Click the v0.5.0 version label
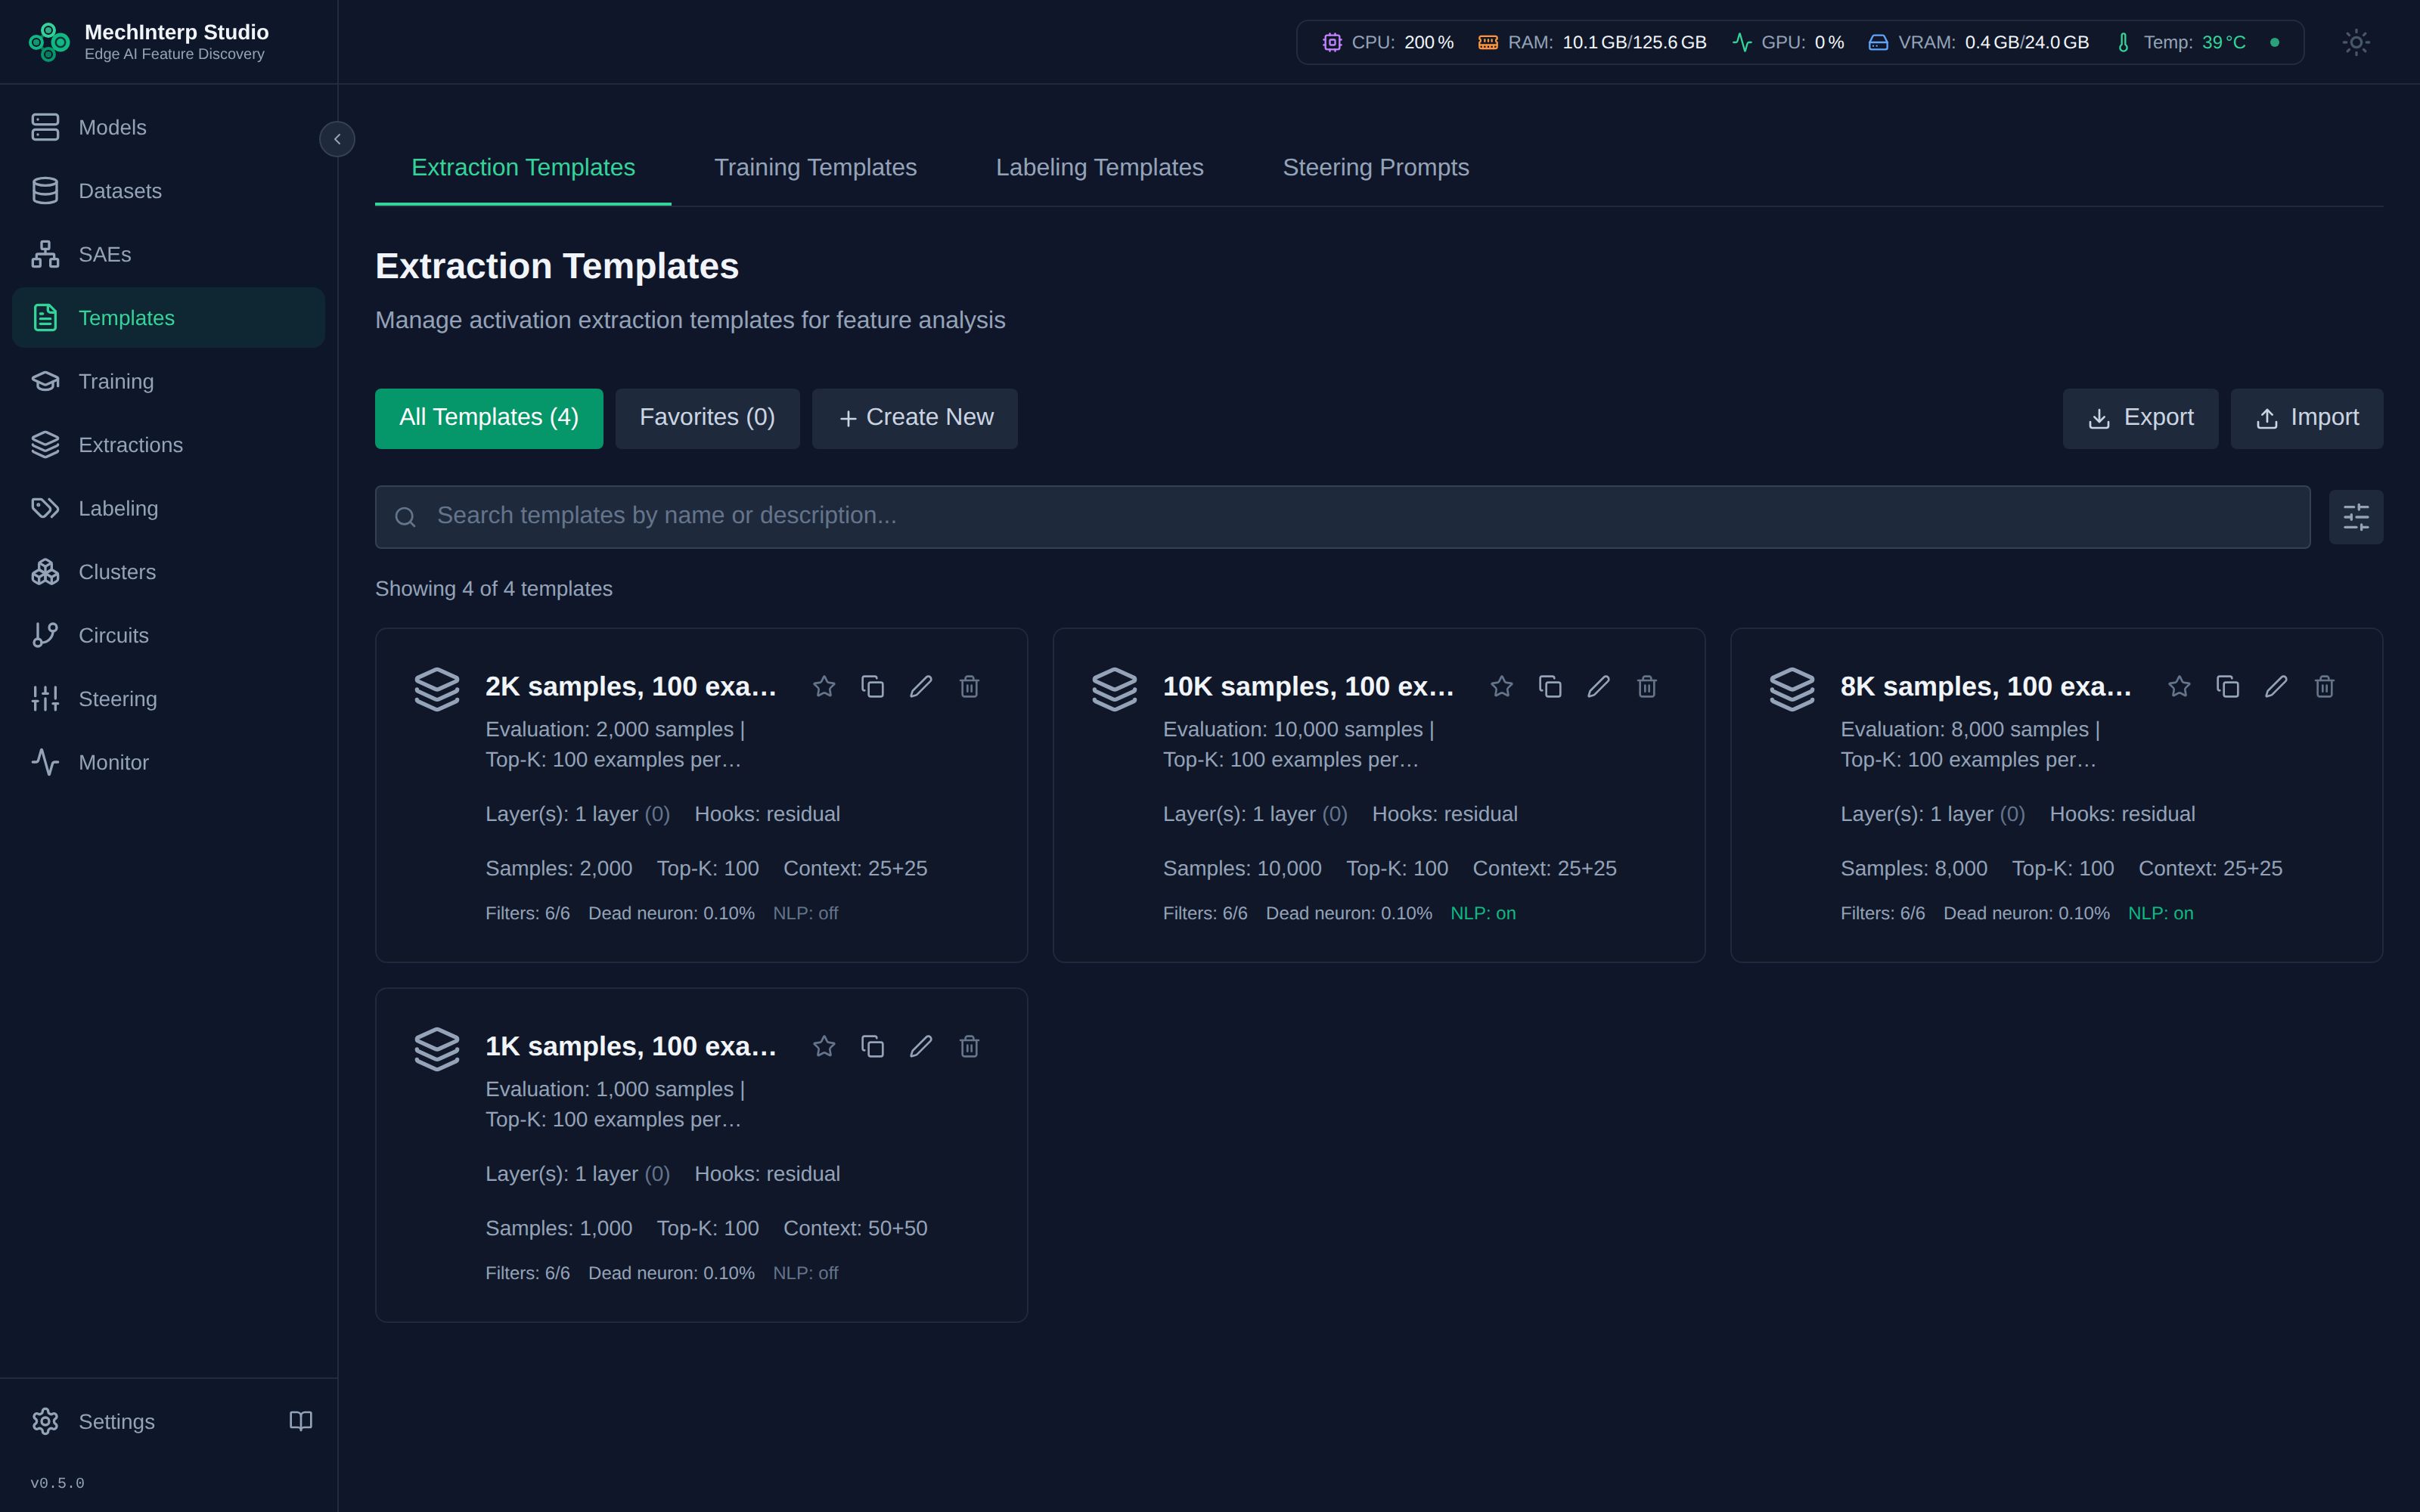The width and height of the screenshot is (2420, 1512). pos(57,1483)
